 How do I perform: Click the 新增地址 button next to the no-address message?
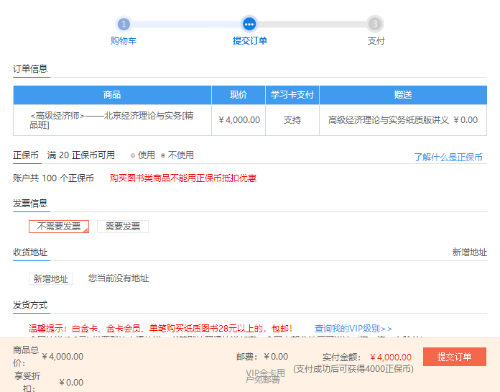[51, 278]
